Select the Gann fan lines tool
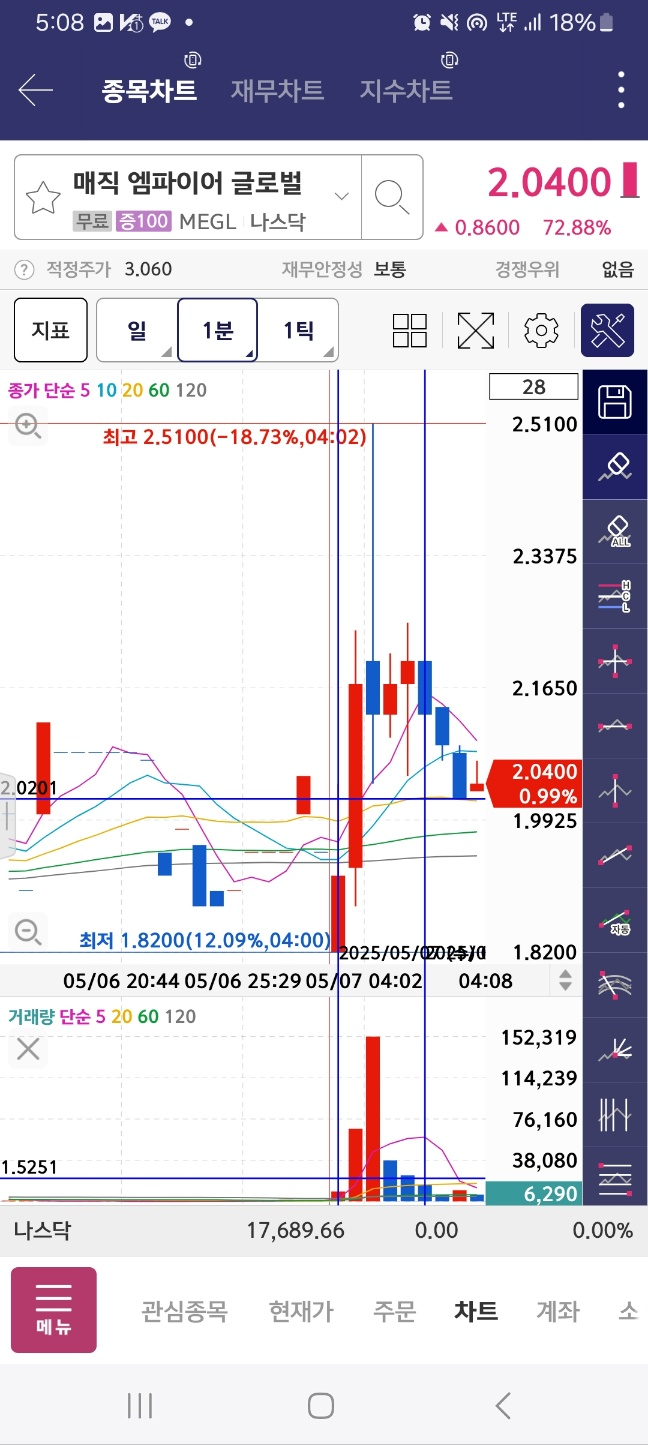 pos(615,1050)
